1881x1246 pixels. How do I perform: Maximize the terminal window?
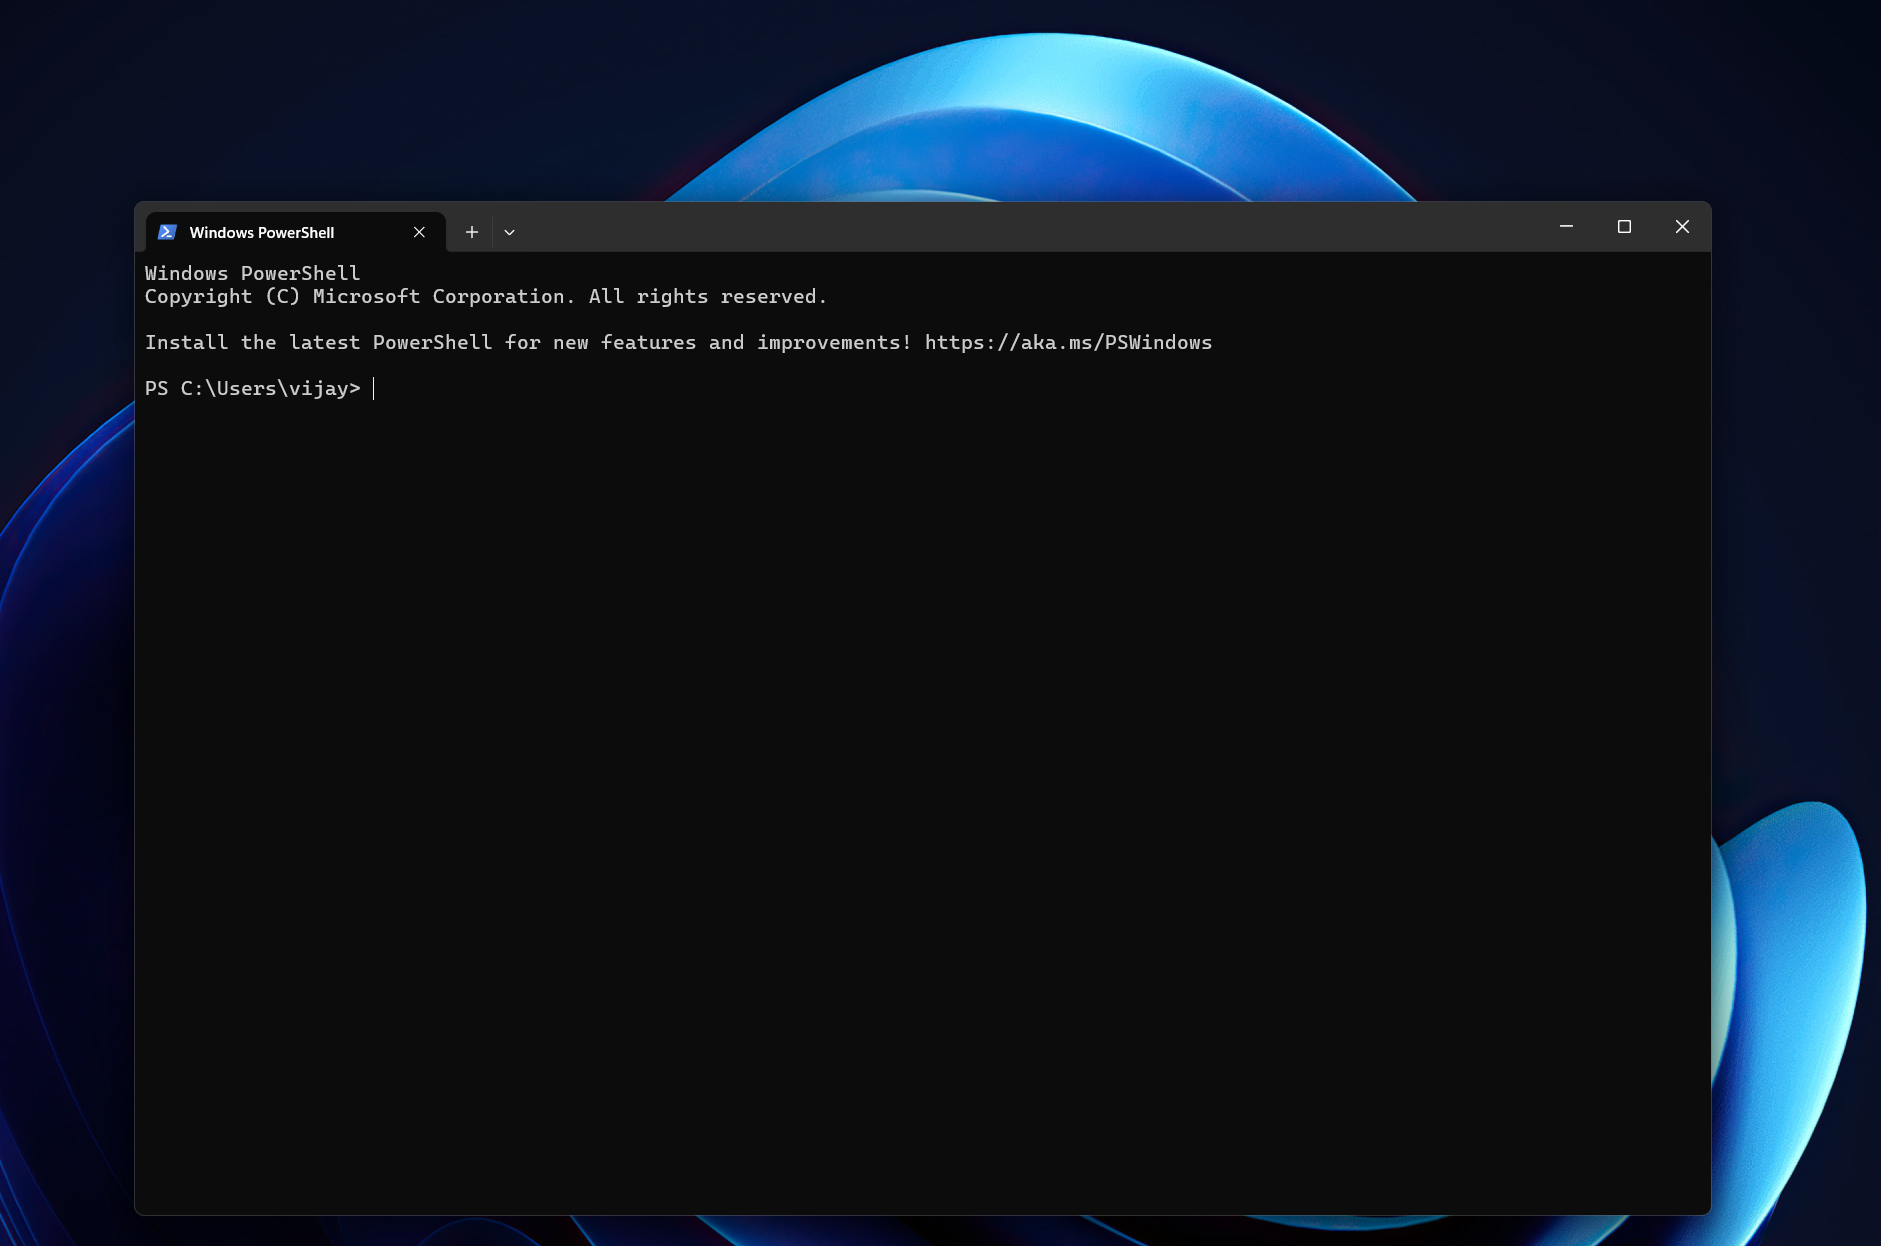pyautogui.click(x=1623, y=227)
